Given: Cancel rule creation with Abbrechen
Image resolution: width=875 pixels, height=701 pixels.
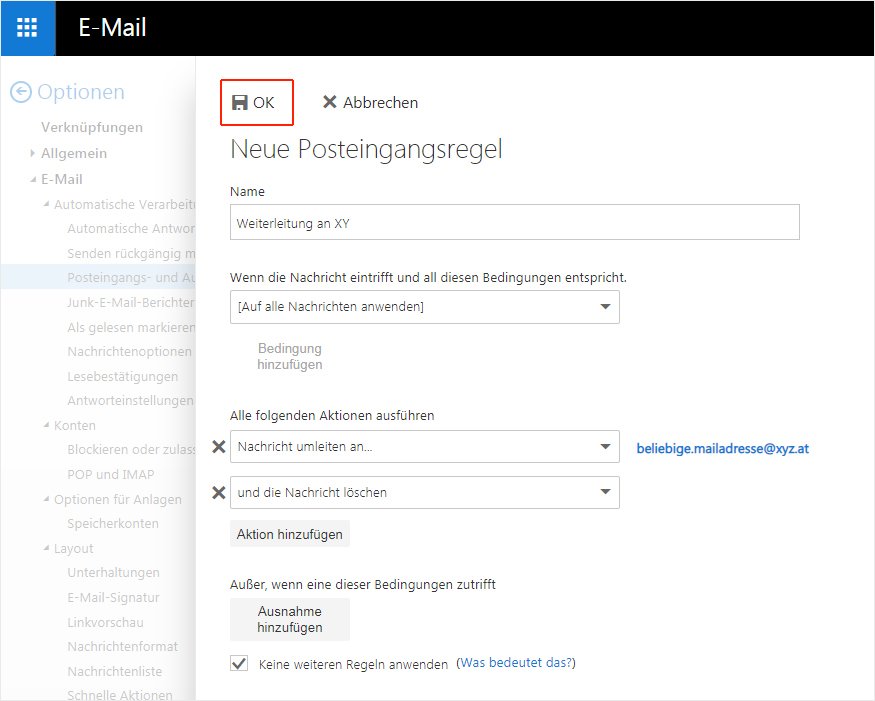Looking at the screenshot, I should point(369,102).
